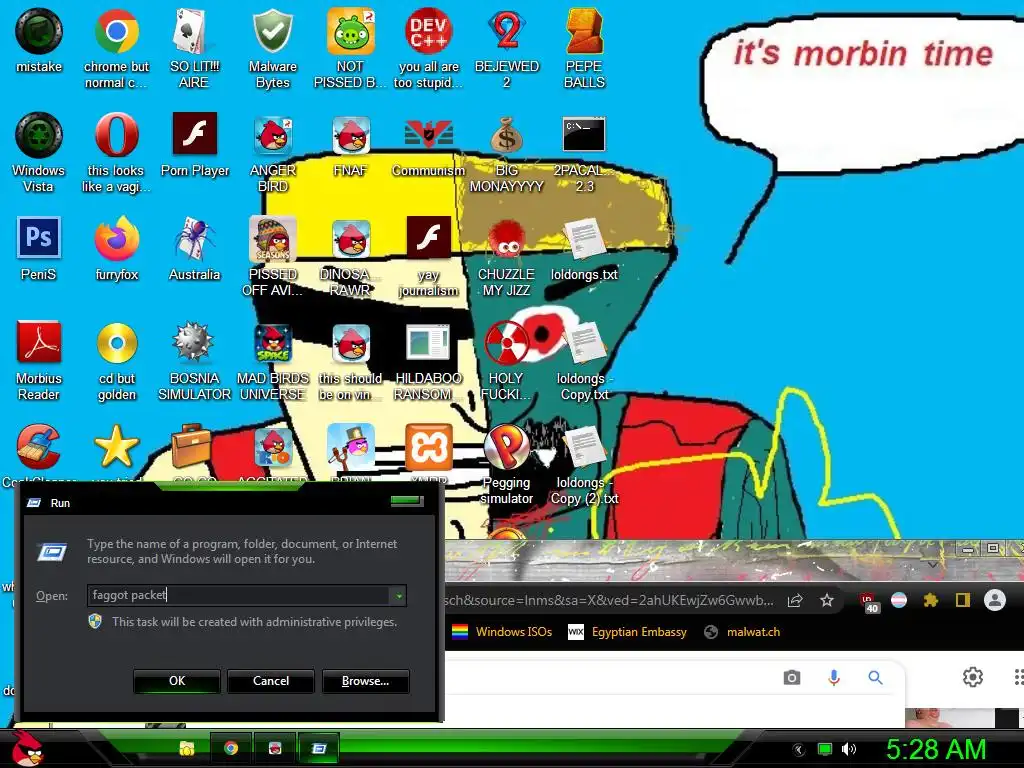Expand the Open dropdown arrow in Run
The height and width of the screenshot is (768, 1024).
click(x=398, y=596)
